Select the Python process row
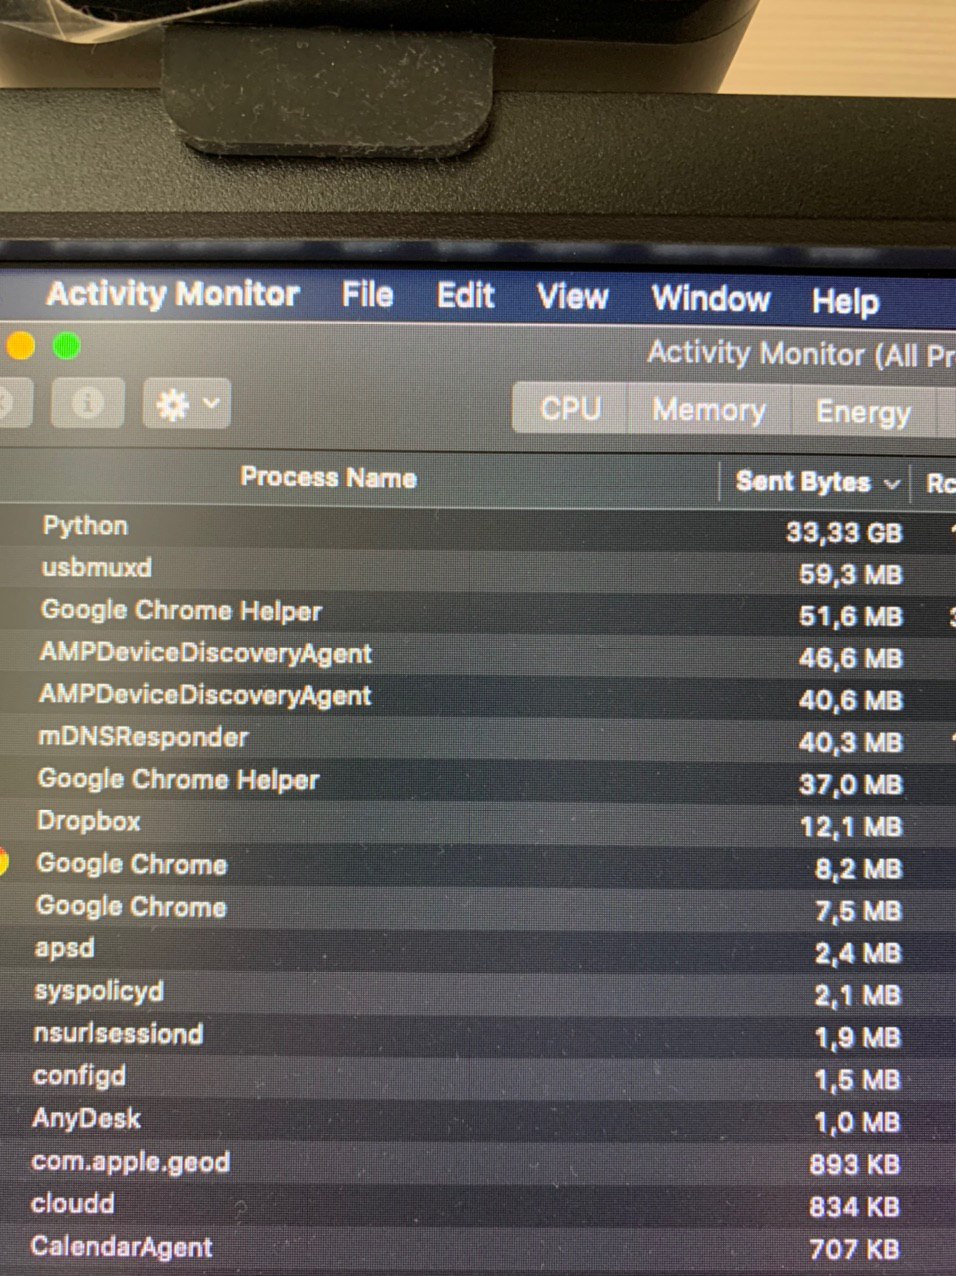This screenshot has width=956, height=1276. 478,529
